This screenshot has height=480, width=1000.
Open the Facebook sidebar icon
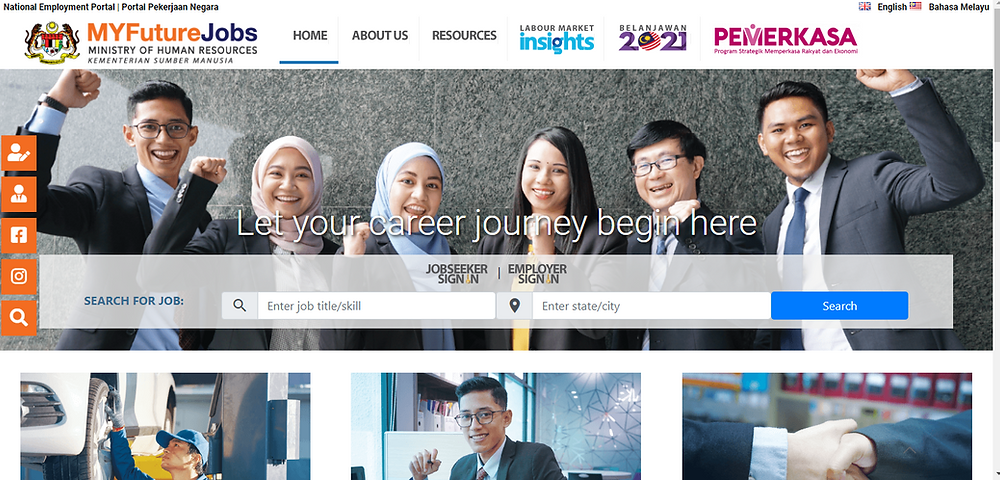pyautogui.click(x=18, y=235)
